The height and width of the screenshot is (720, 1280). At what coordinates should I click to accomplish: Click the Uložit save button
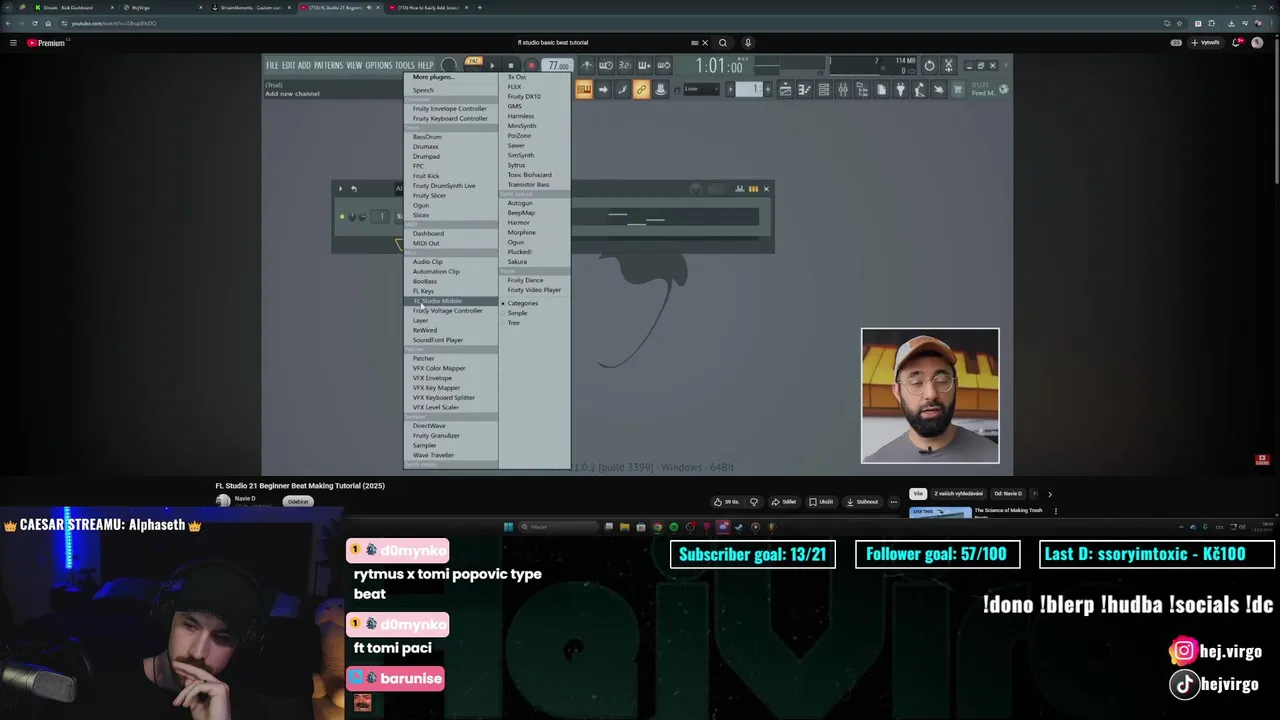pyautogui.click(x=822, y=502)
